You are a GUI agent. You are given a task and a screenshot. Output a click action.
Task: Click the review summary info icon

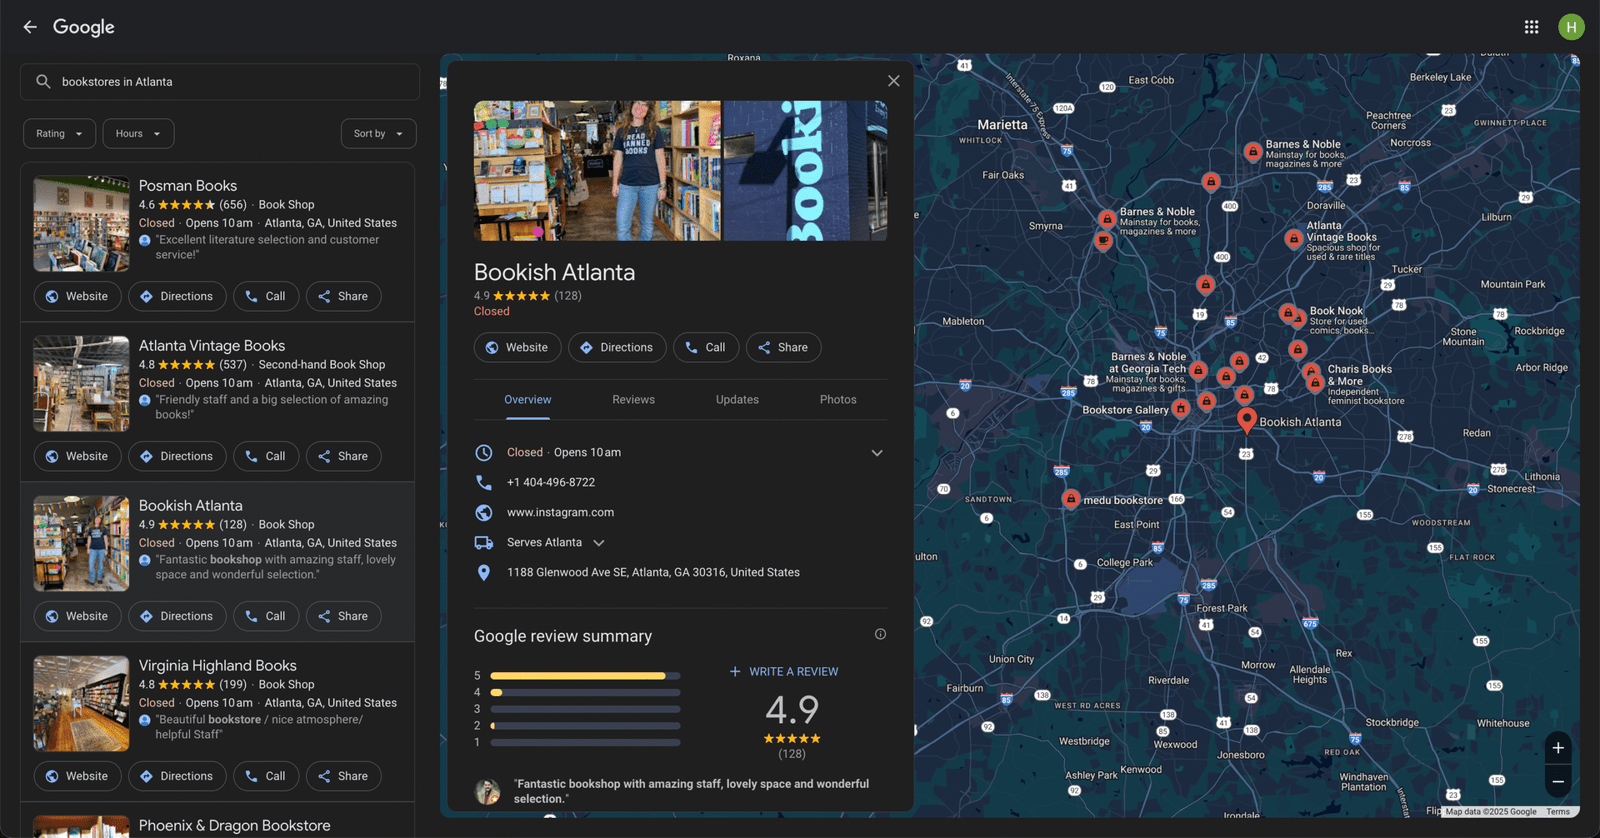tap(880, 634)
